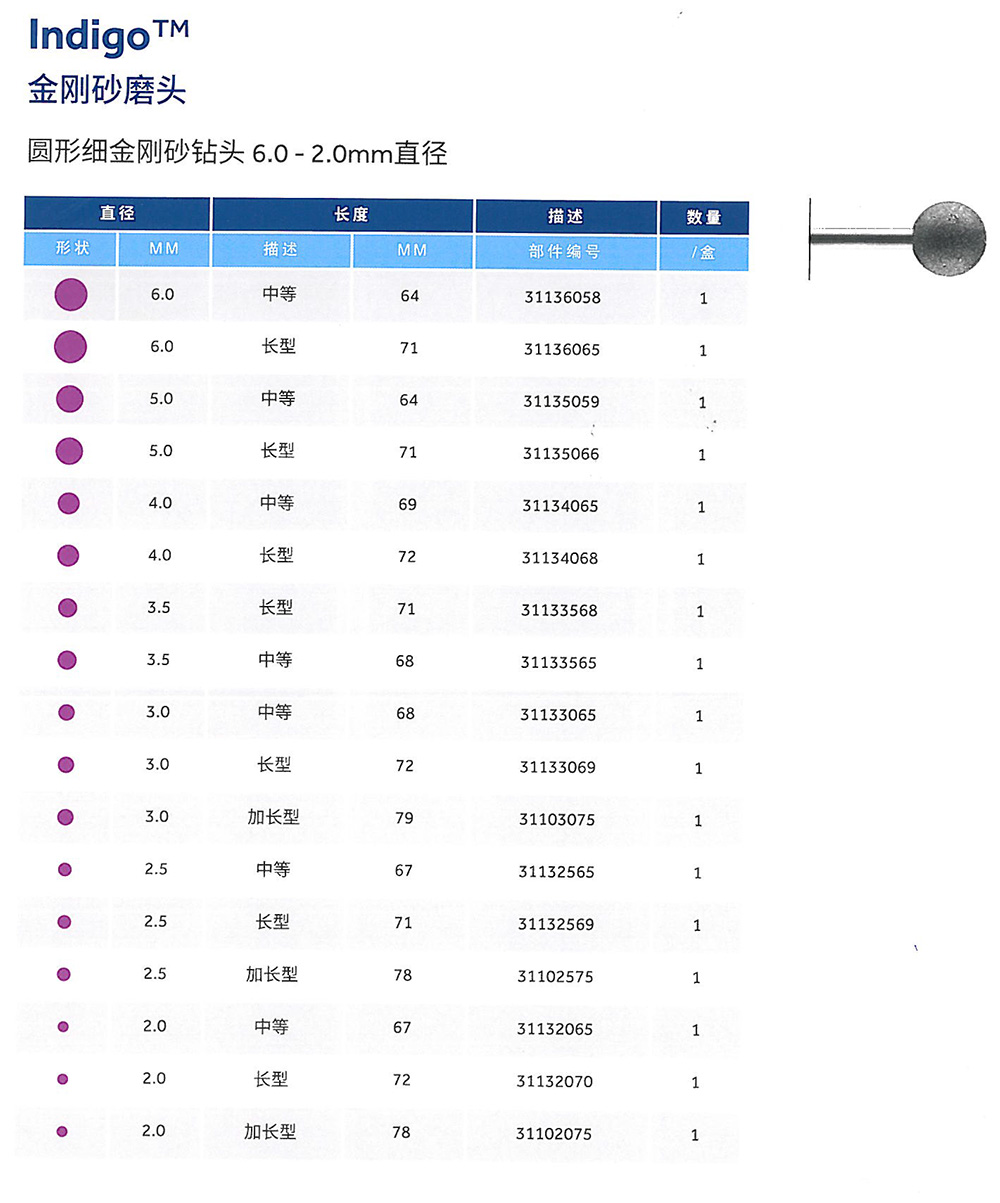Click the 长度 header cell
This screenshot has width=1000, height=1203.
coord(342,214)
